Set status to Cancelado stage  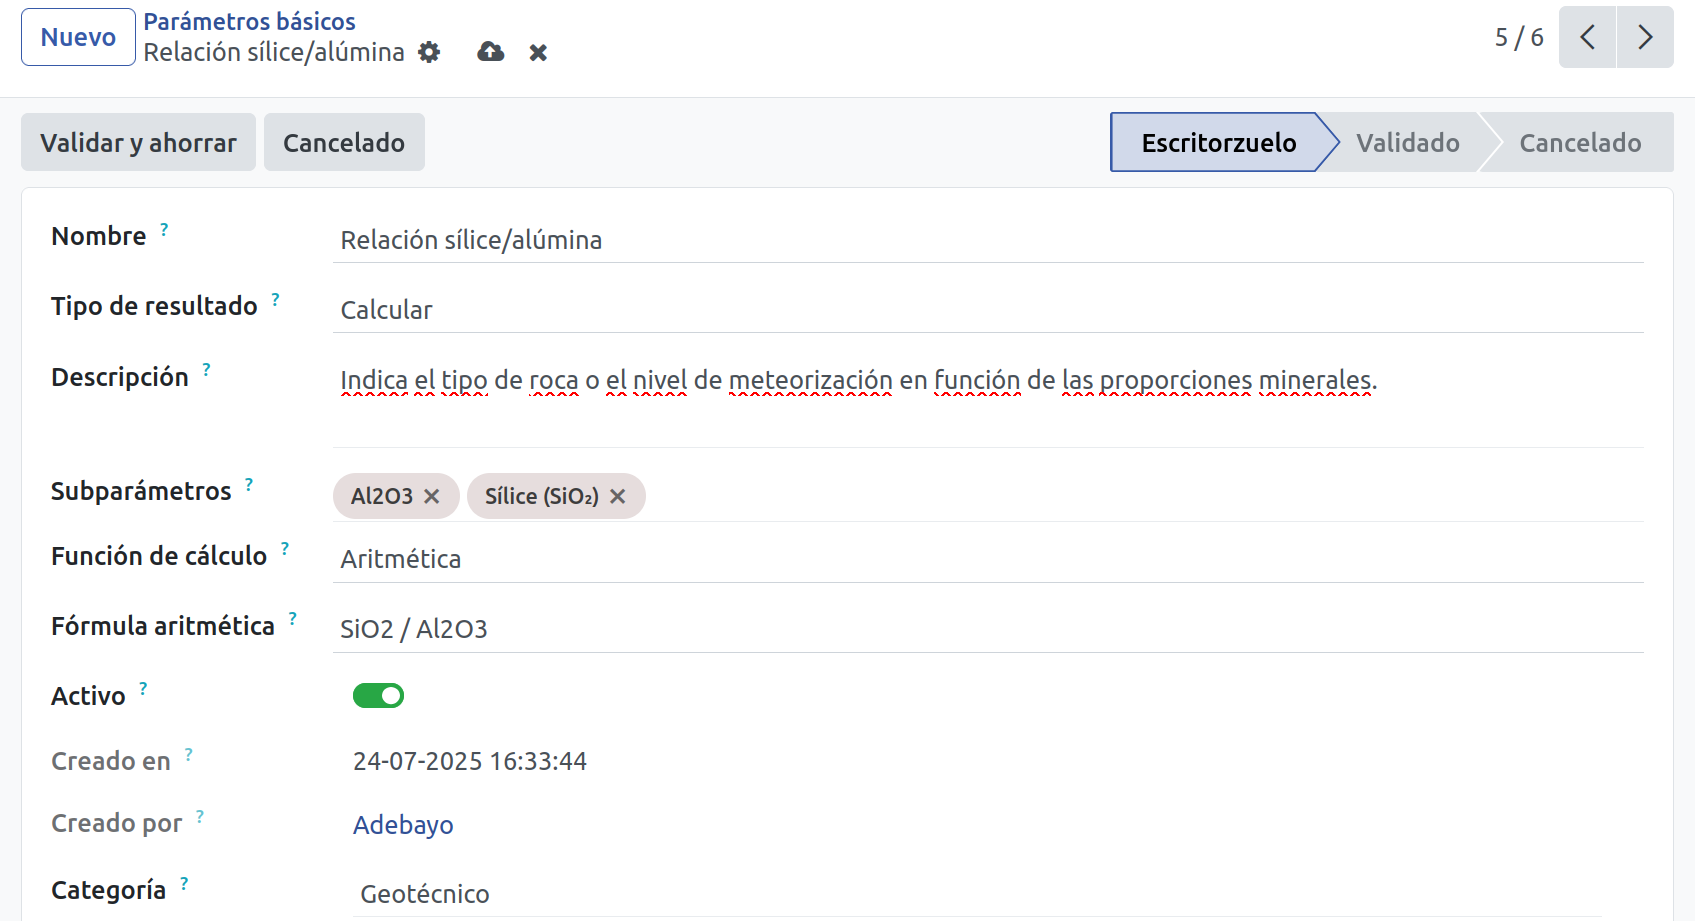click(x=1580, y=143)
